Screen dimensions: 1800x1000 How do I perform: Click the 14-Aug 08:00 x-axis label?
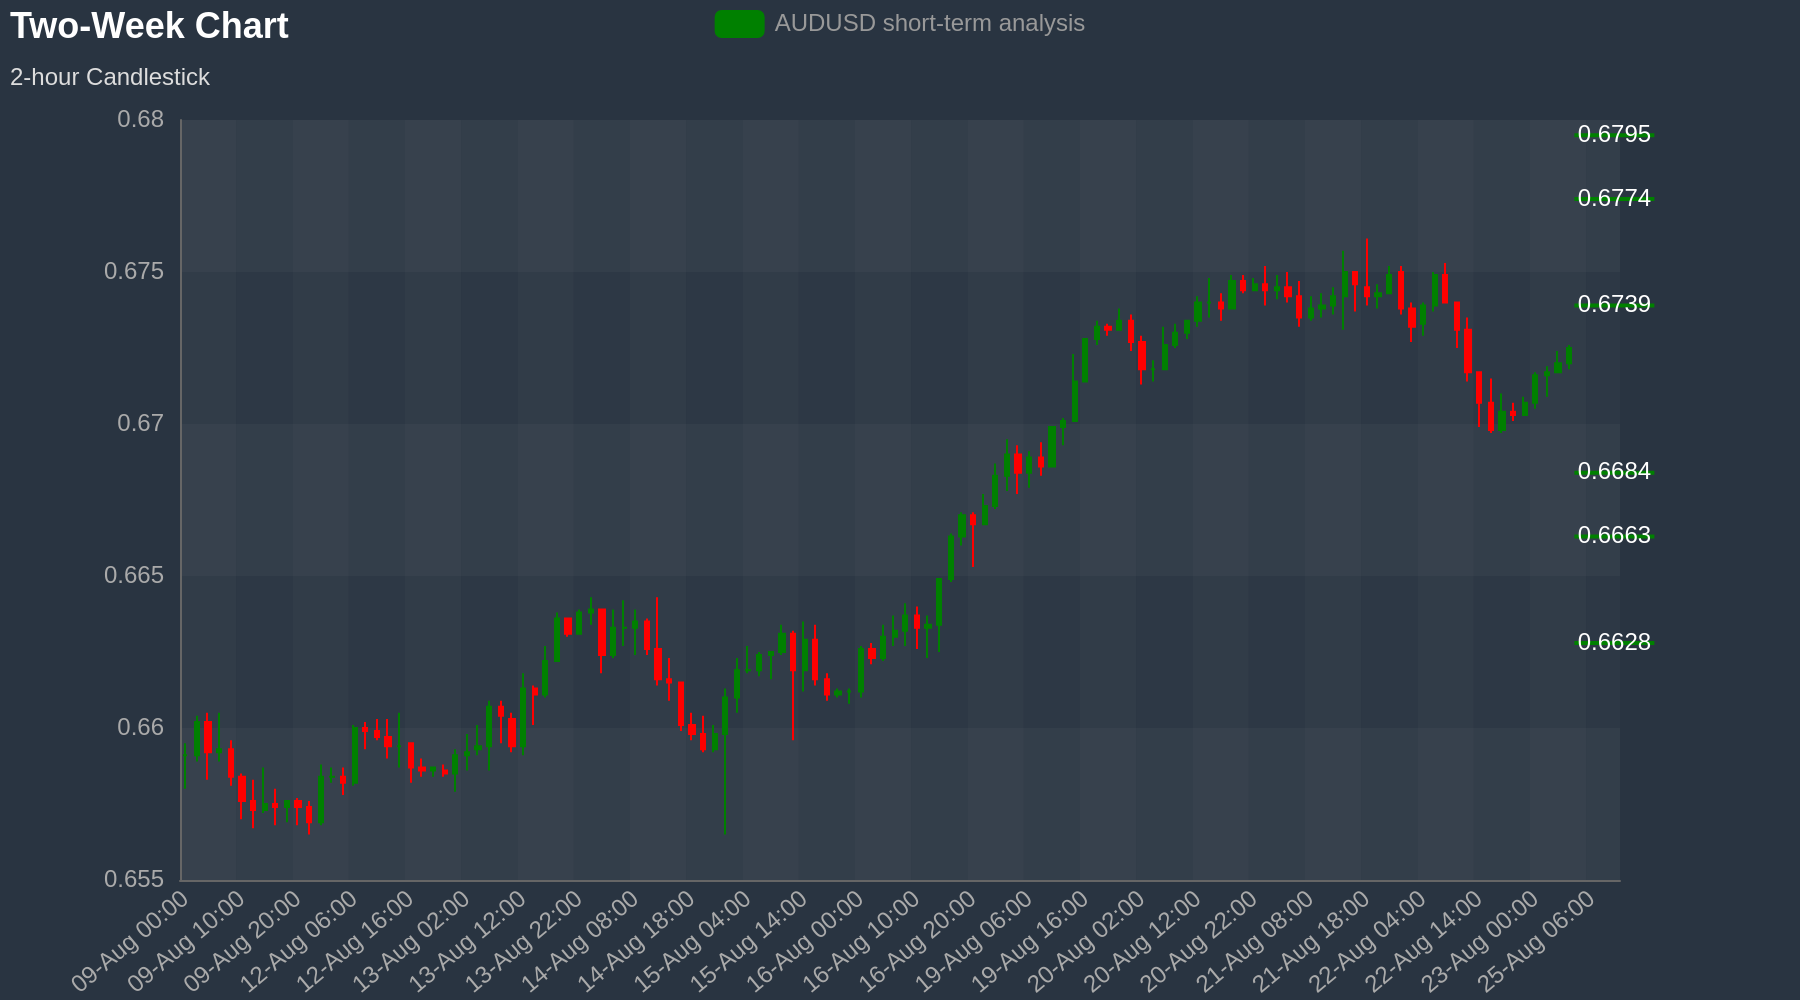click(580, 941)
